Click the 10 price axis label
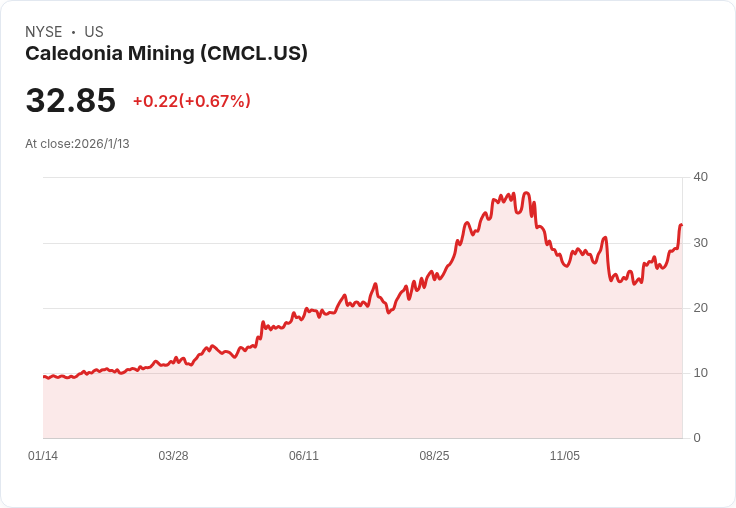This screenshot has width=736, height=508. (x=700, y=373)
